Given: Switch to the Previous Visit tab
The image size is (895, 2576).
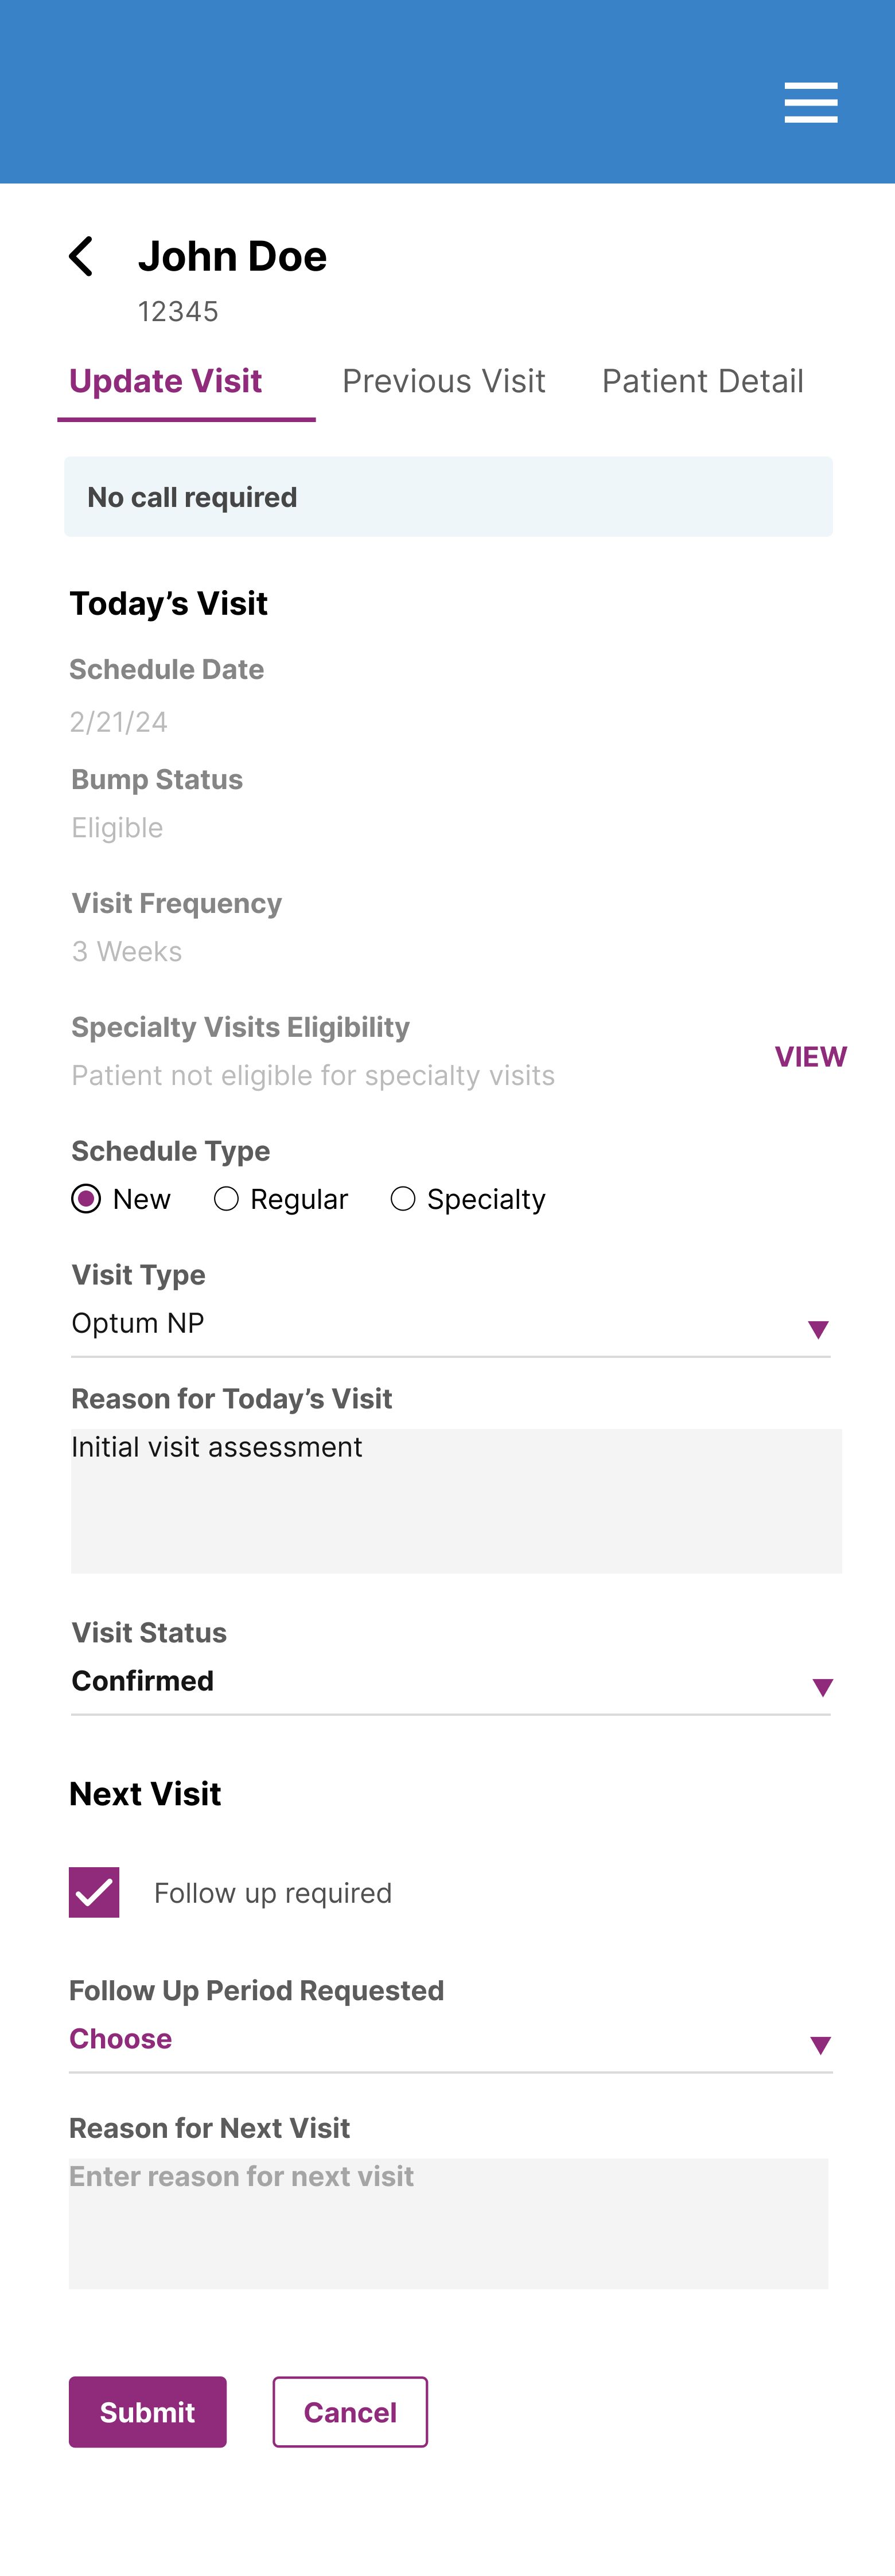Looking at the screenshot, I should coord(444,381).
